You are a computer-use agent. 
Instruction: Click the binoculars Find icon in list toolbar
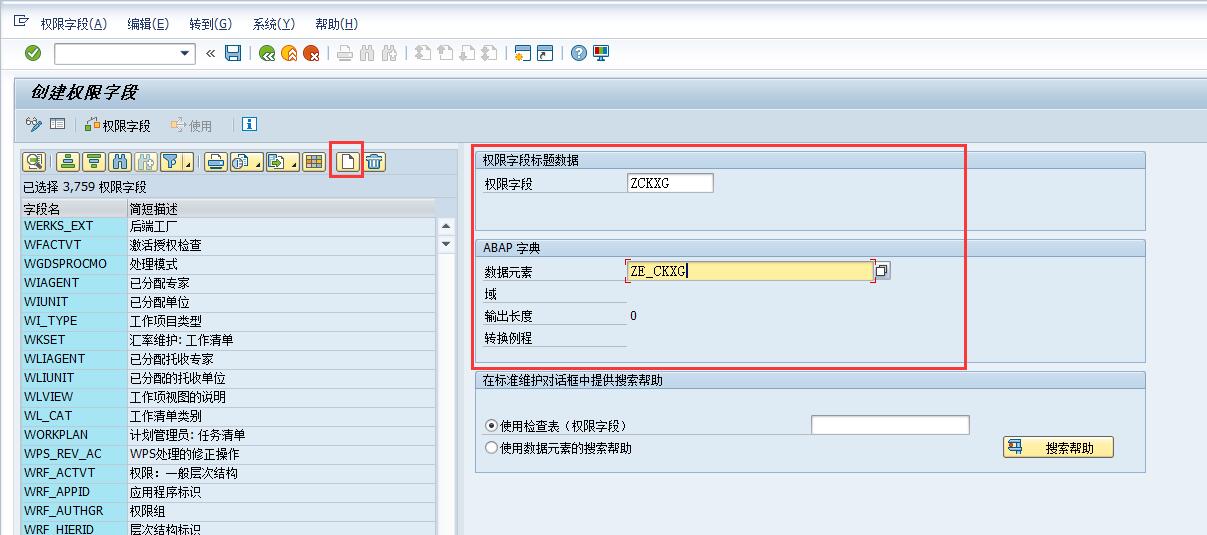(x=120, y=162)
